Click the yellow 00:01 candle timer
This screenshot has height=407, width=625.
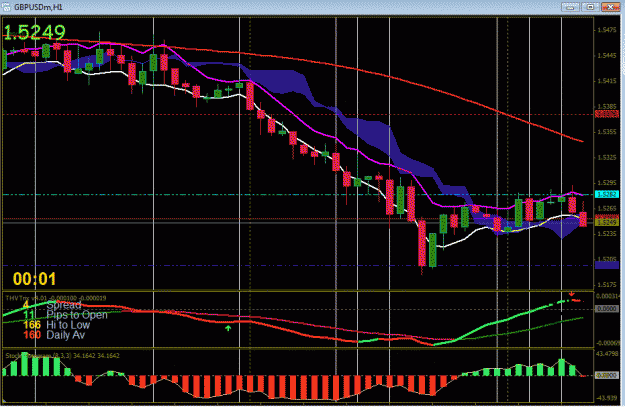point(34,279)
